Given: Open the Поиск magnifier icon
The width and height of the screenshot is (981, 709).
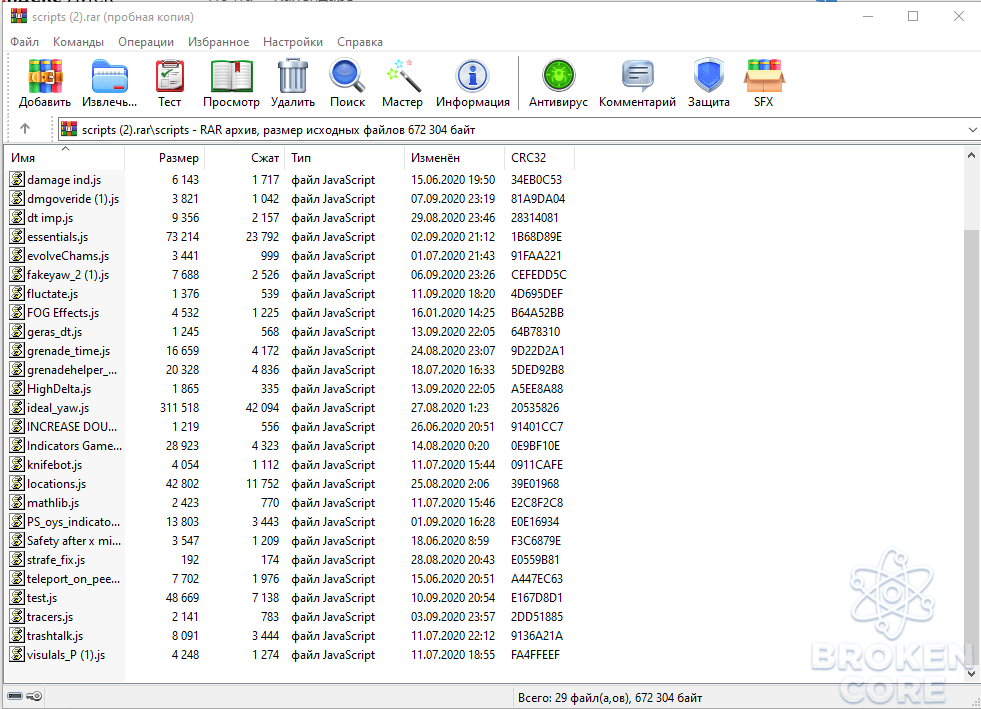Looking at the screenshot, I should point(347,76).
